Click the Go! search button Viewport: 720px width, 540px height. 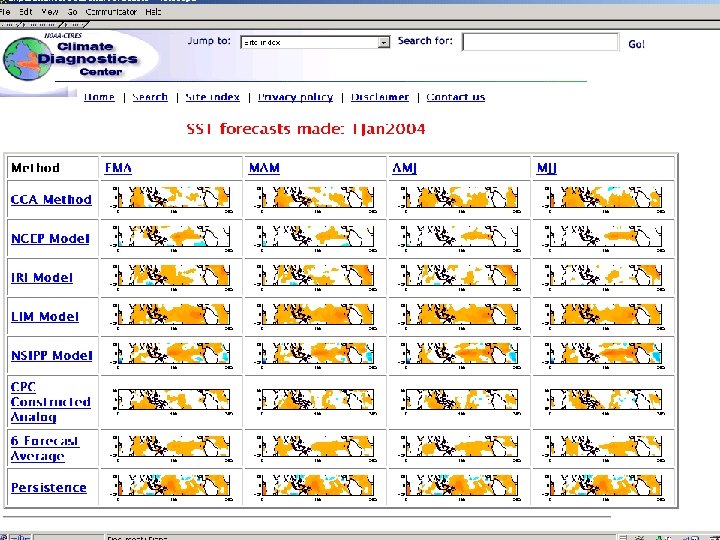tap(636, 44)
